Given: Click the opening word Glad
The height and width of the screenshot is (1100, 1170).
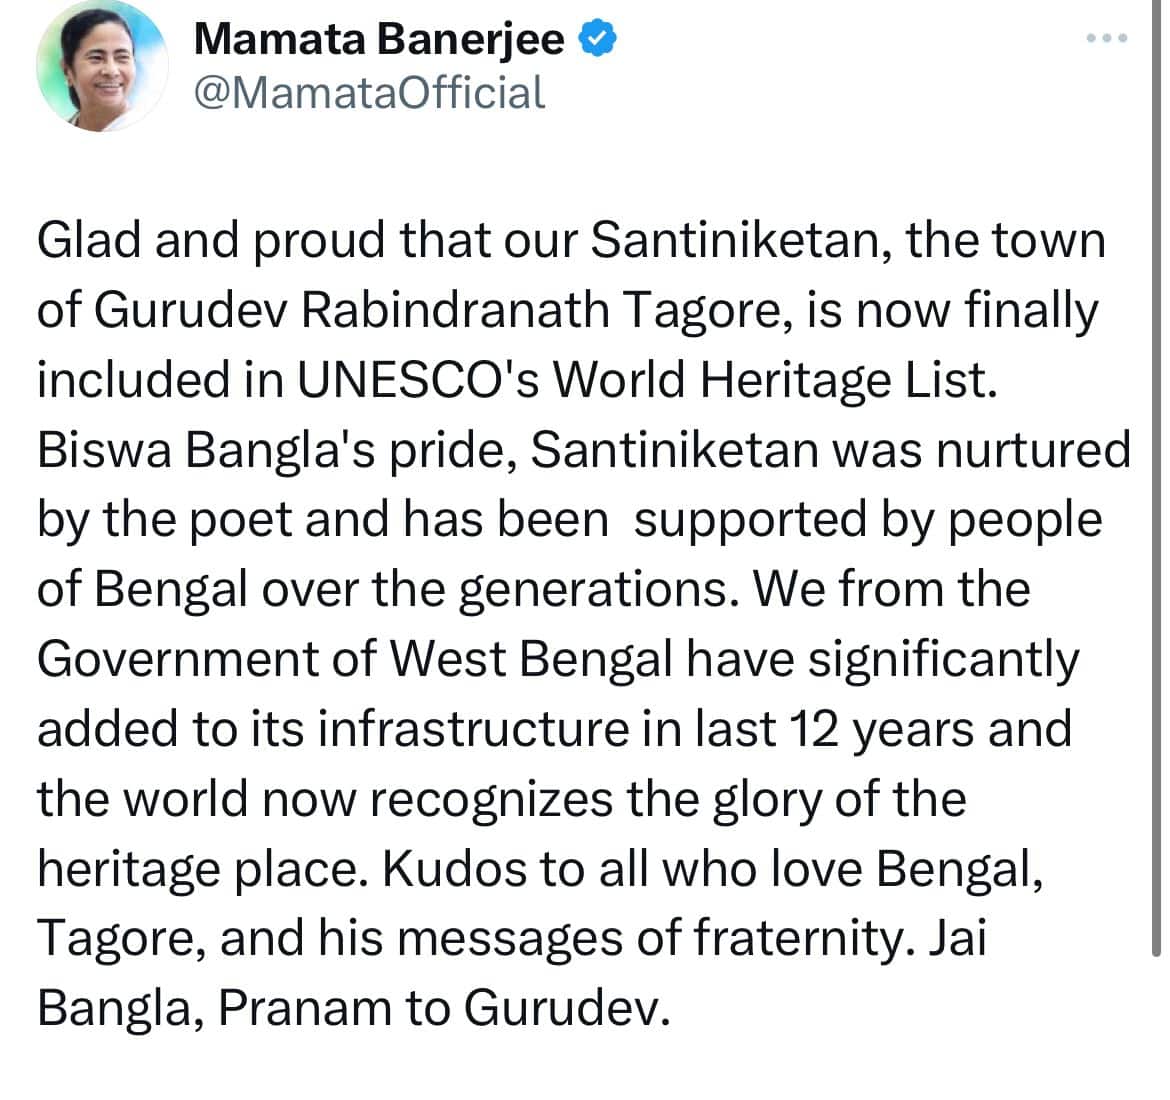Looking at the screenshot, I should 87,241.
